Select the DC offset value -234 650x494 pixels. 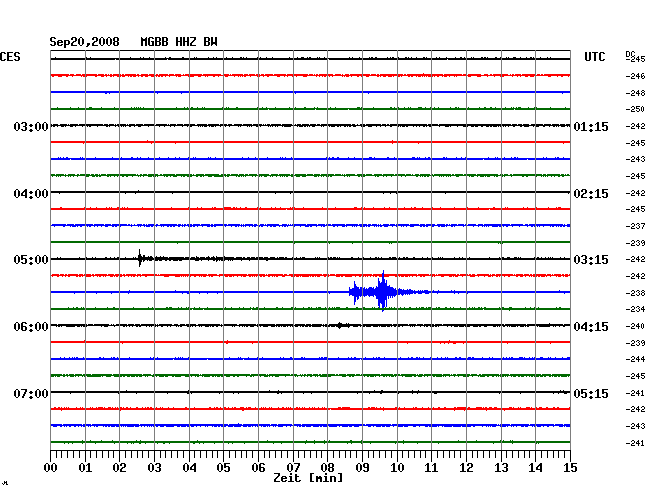[x=635, y=309]
